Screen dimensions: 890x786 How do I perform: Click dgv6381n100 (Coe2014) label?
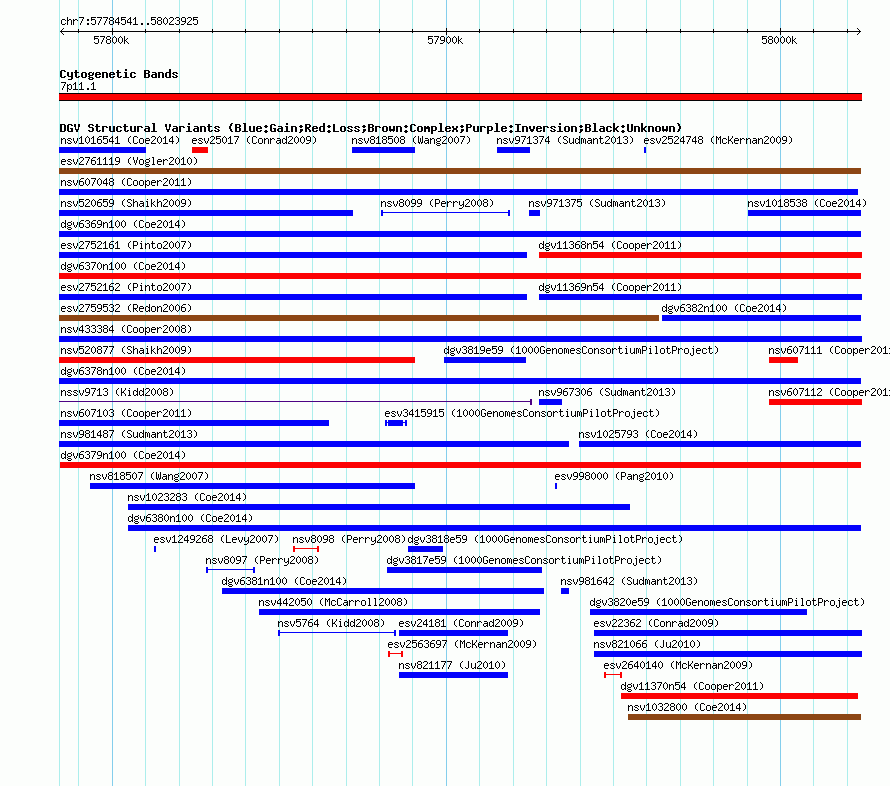284,581
